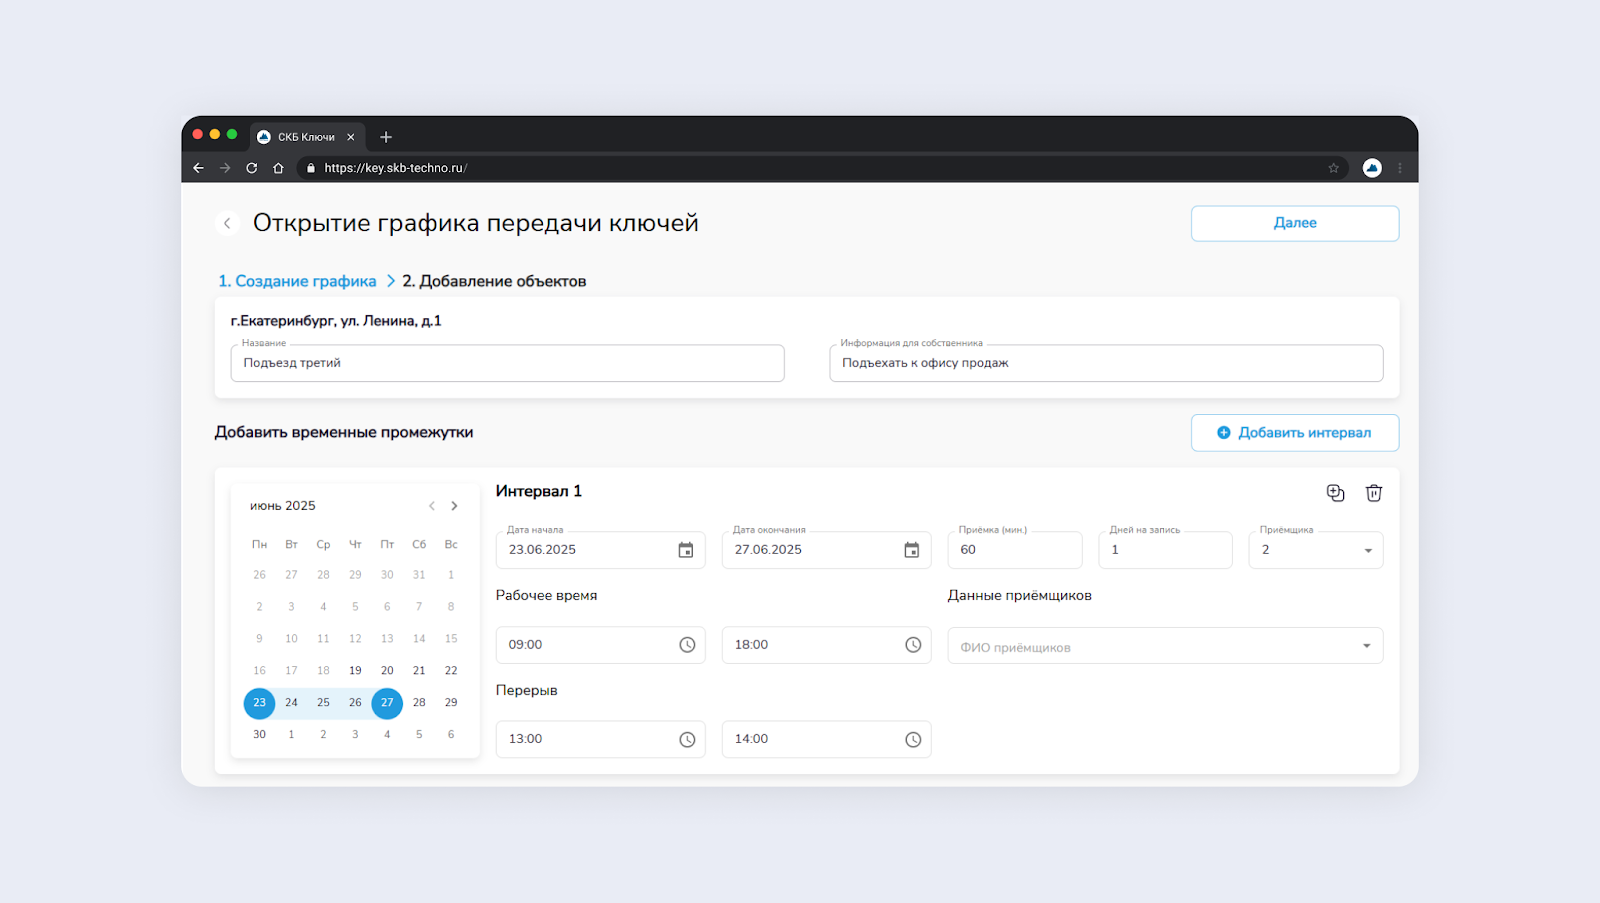The image size is (1600, 903).
Task: Delete Интервал 1 with trash icon
Action: coord(1374,493)
